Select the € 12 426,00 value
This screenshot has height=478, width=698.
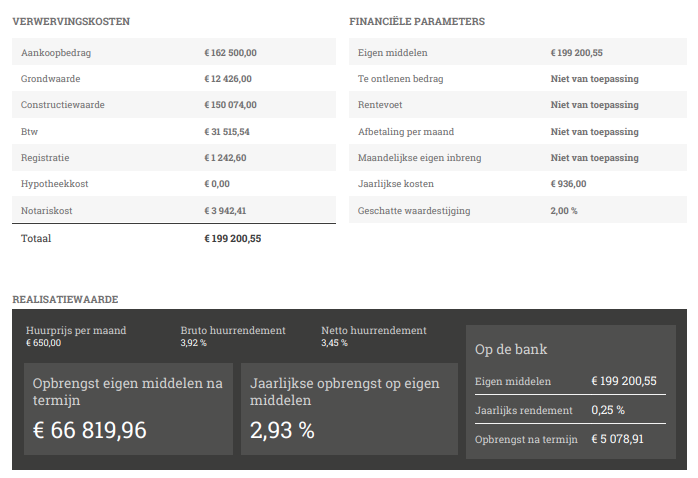[x=228, y=79]
